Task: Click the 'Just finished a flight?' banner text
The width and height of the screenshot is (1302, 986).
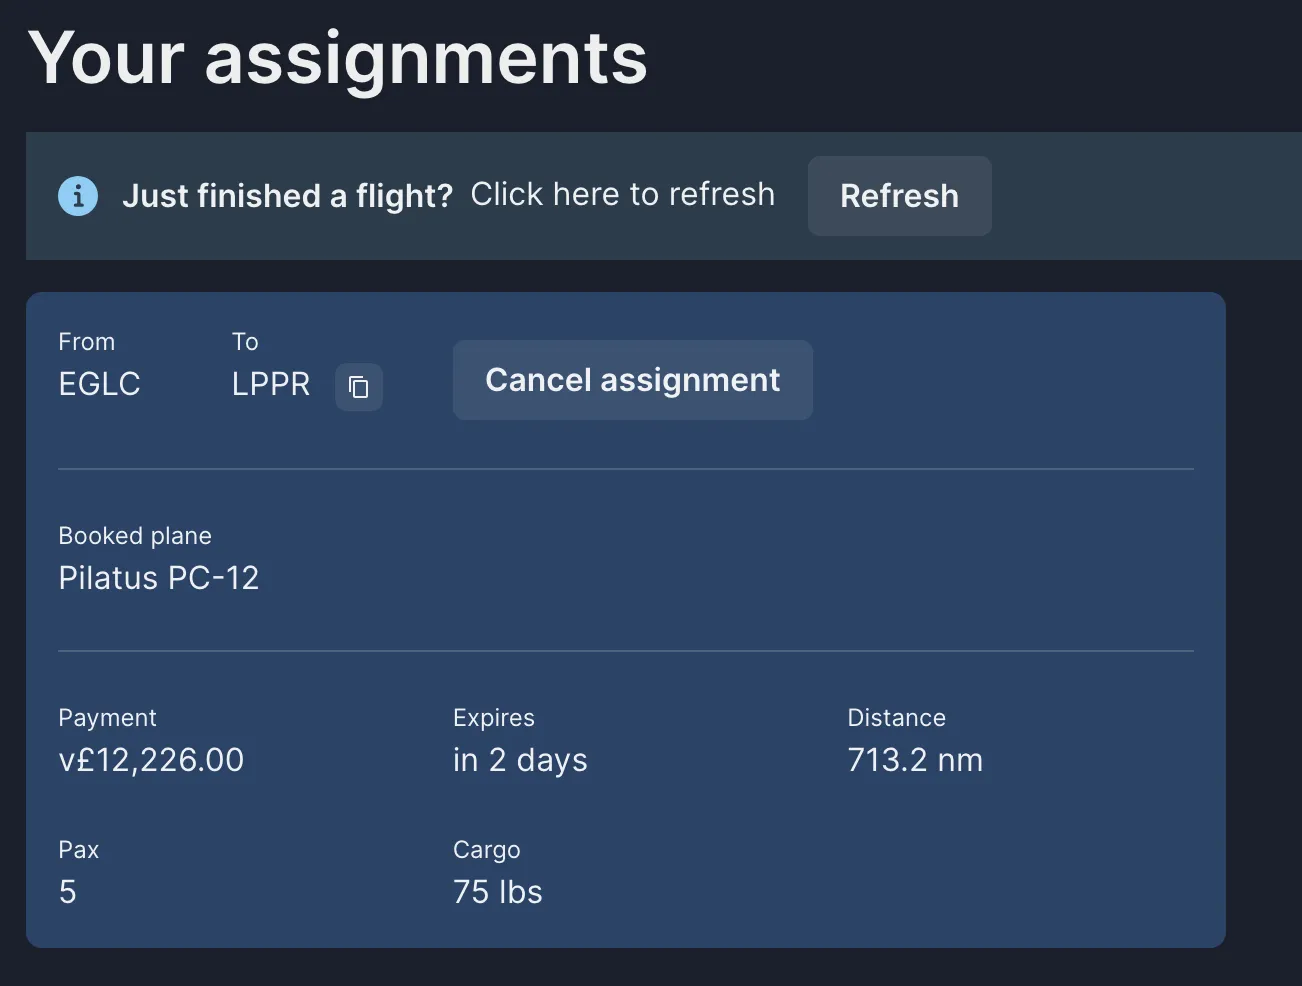Action: tap(287, 196)
